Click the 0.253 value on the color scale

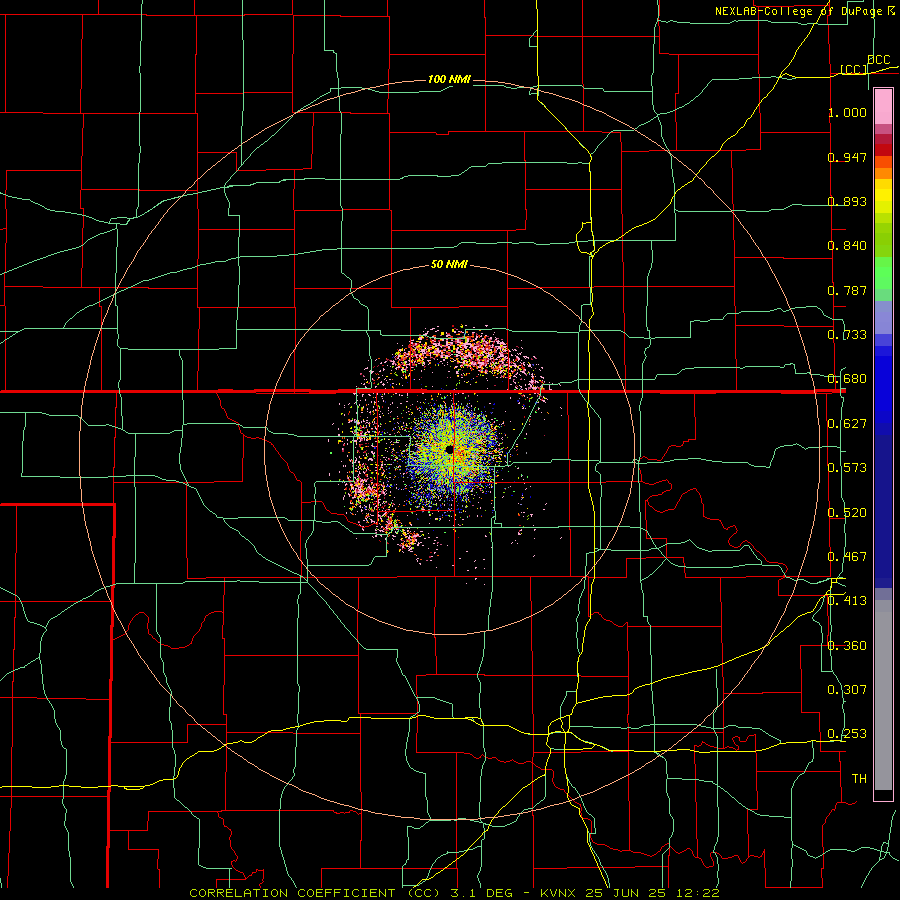tap(847, 734)
